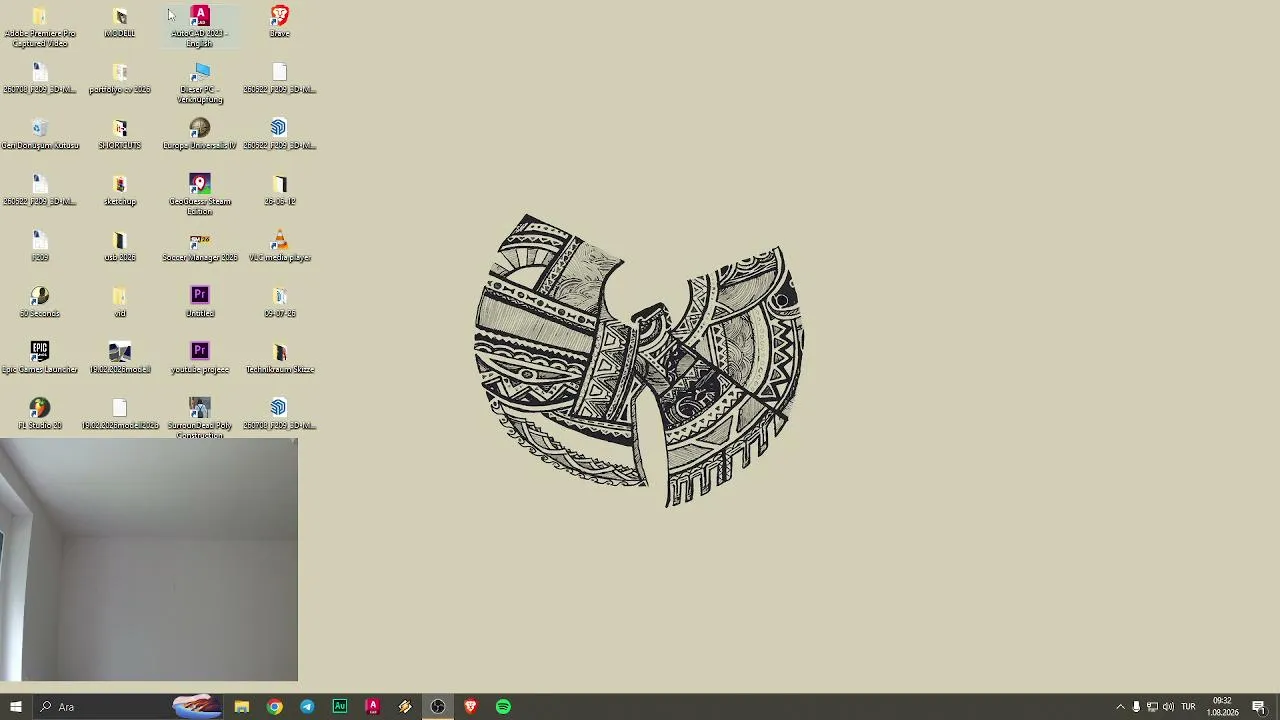Open the TUR input language switcher
This screenshot has height=720, width=1280.
[1189, 707]
